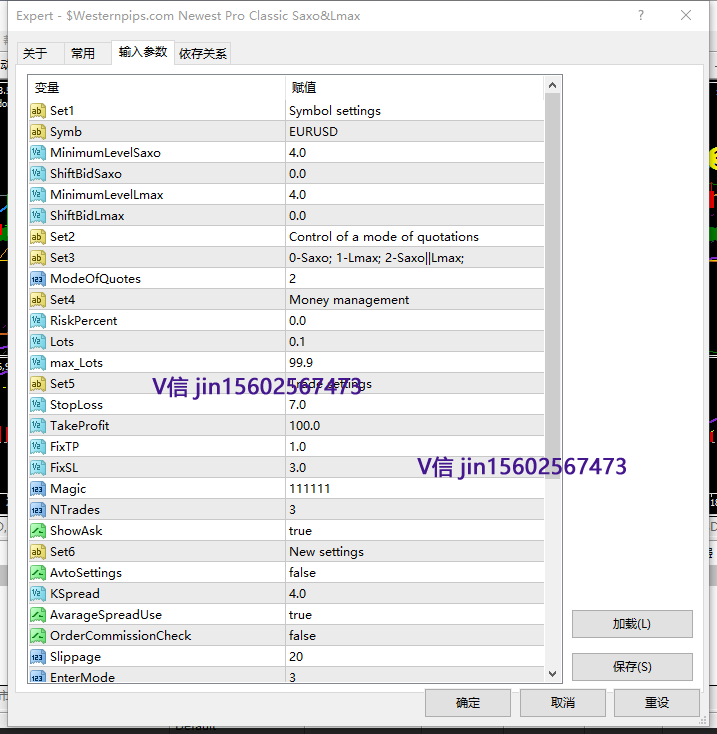The height and width of the screenshot is (734, 717).
Task: Click the double-type icon beside TakeProfit
Action: tap(38, 426)
